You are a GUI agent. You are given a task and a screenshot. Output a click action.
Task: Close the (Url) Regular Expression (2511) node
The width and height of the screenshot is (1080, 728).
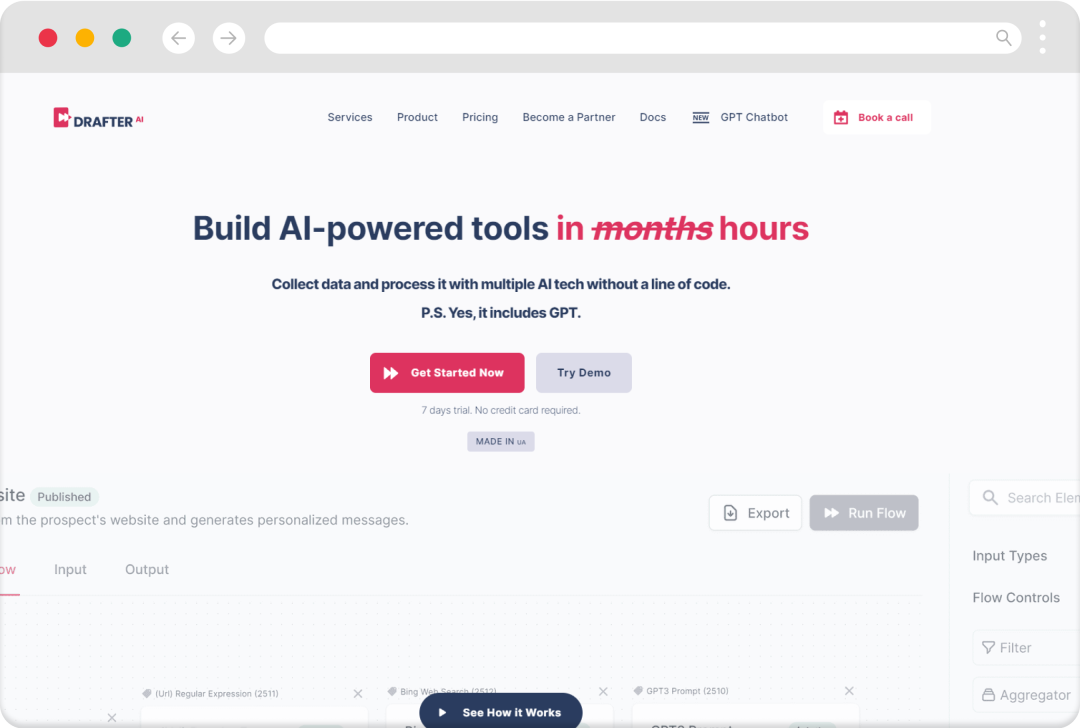point(358,694)
